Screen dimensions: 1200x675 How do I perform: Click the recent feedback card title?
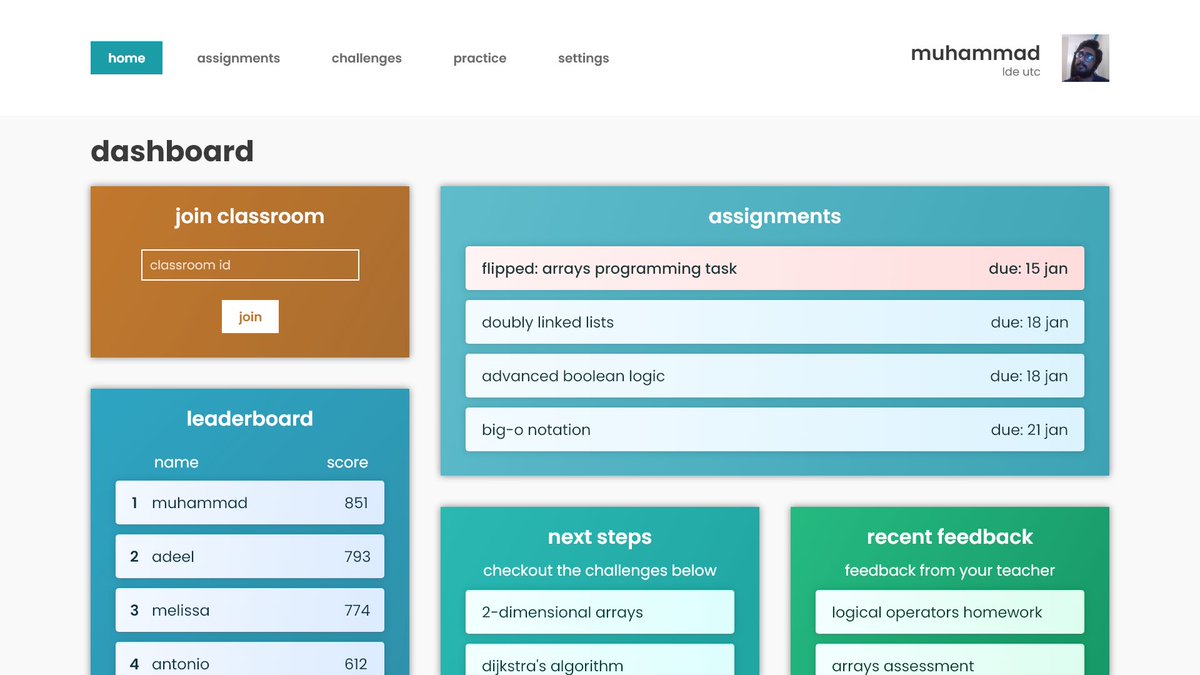click(x=950, y=537)
